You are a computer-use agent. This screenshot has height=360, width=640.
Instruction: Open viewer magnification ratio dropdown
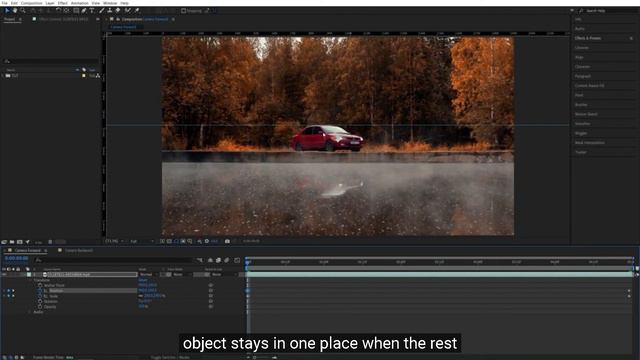tap(114, 241)
